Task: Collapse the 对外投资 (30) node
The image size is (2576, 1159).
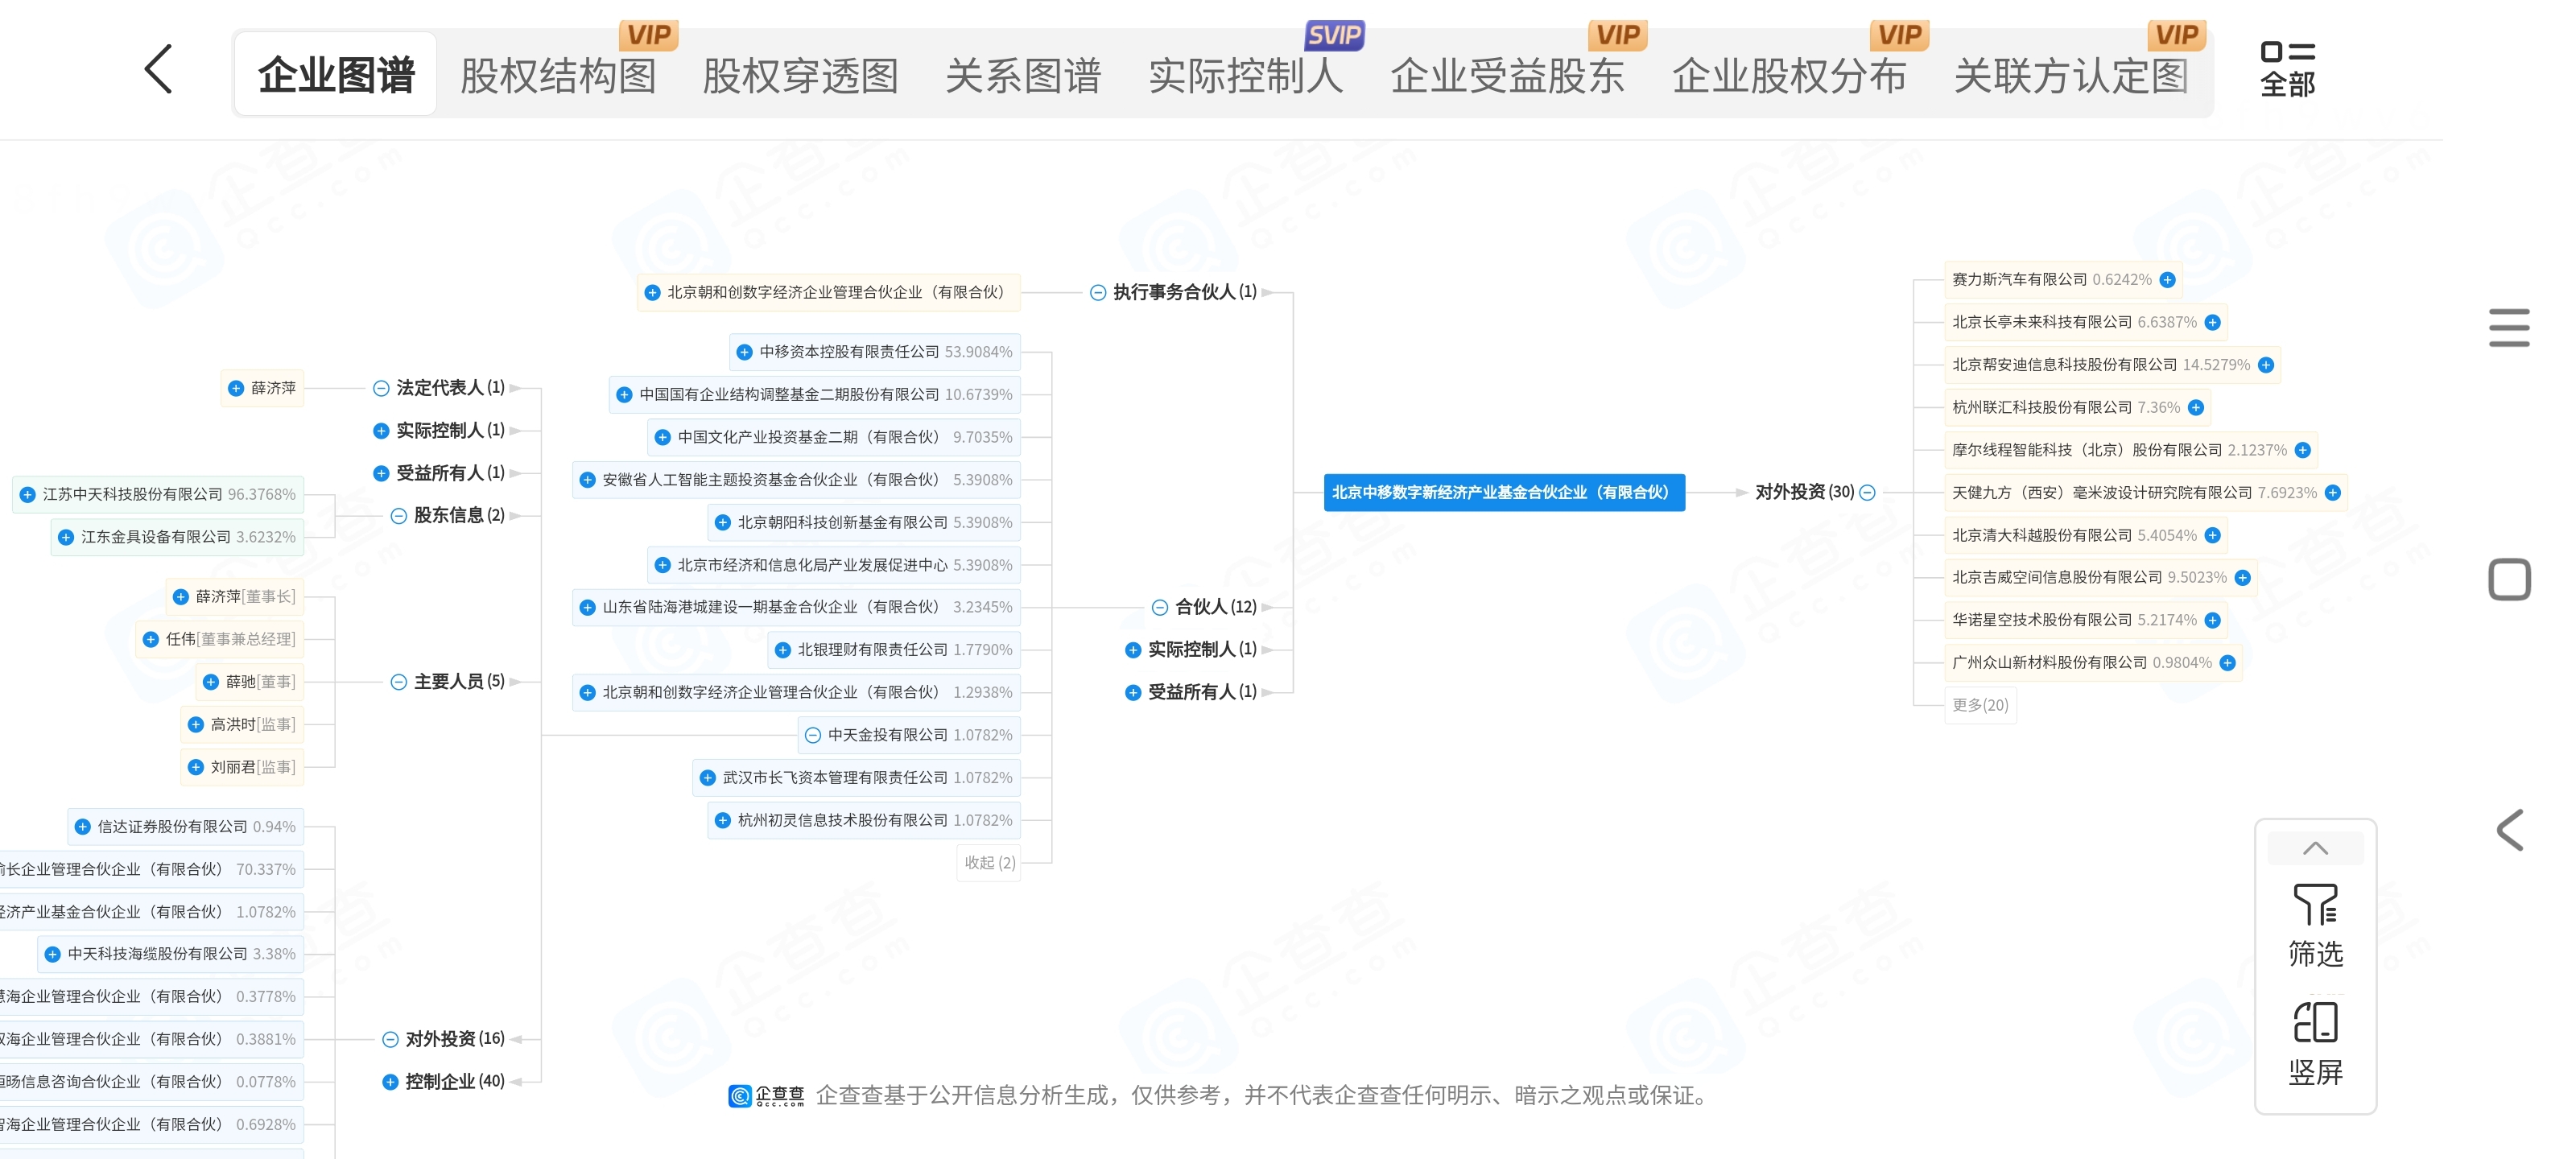Action: point(1867,493)
